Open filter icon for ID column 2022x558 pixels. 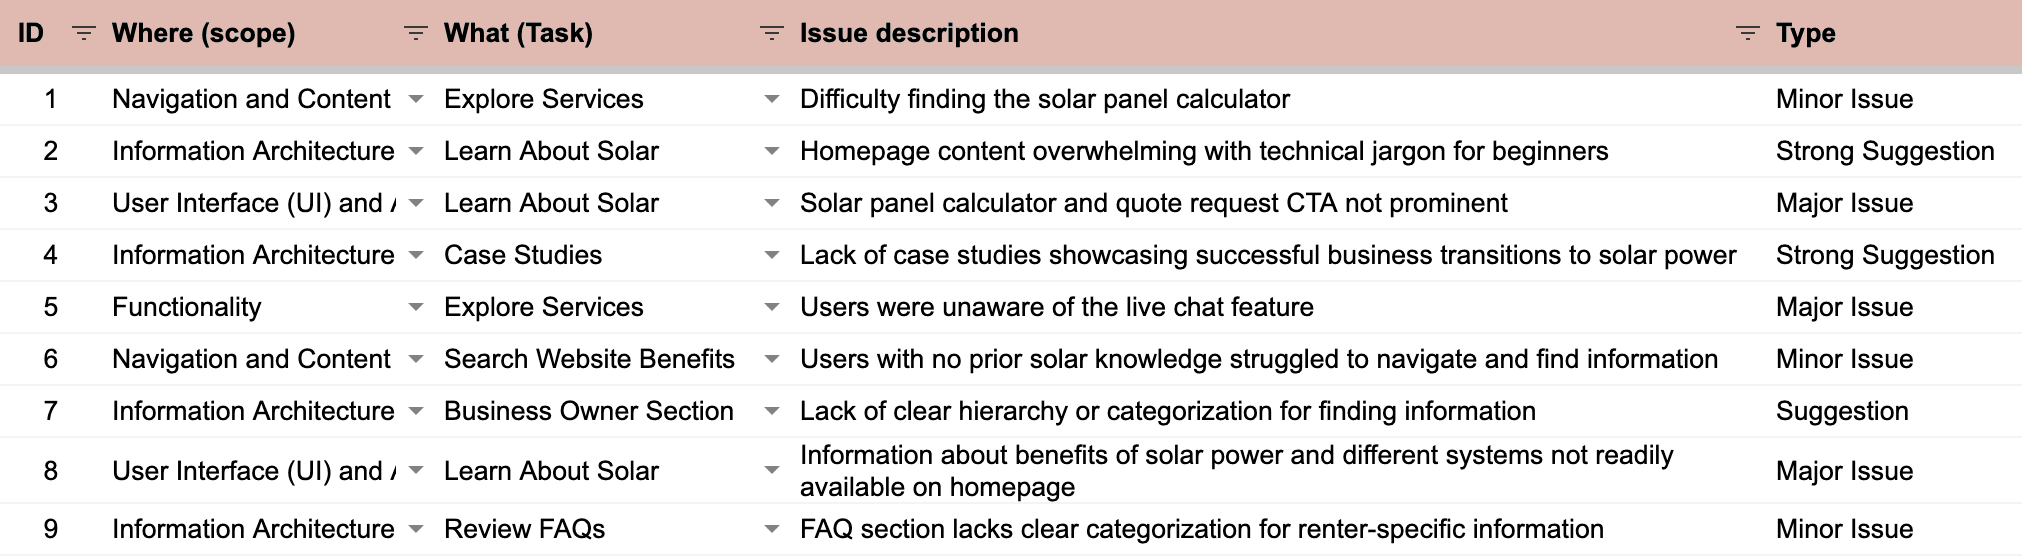coord(84,34)
